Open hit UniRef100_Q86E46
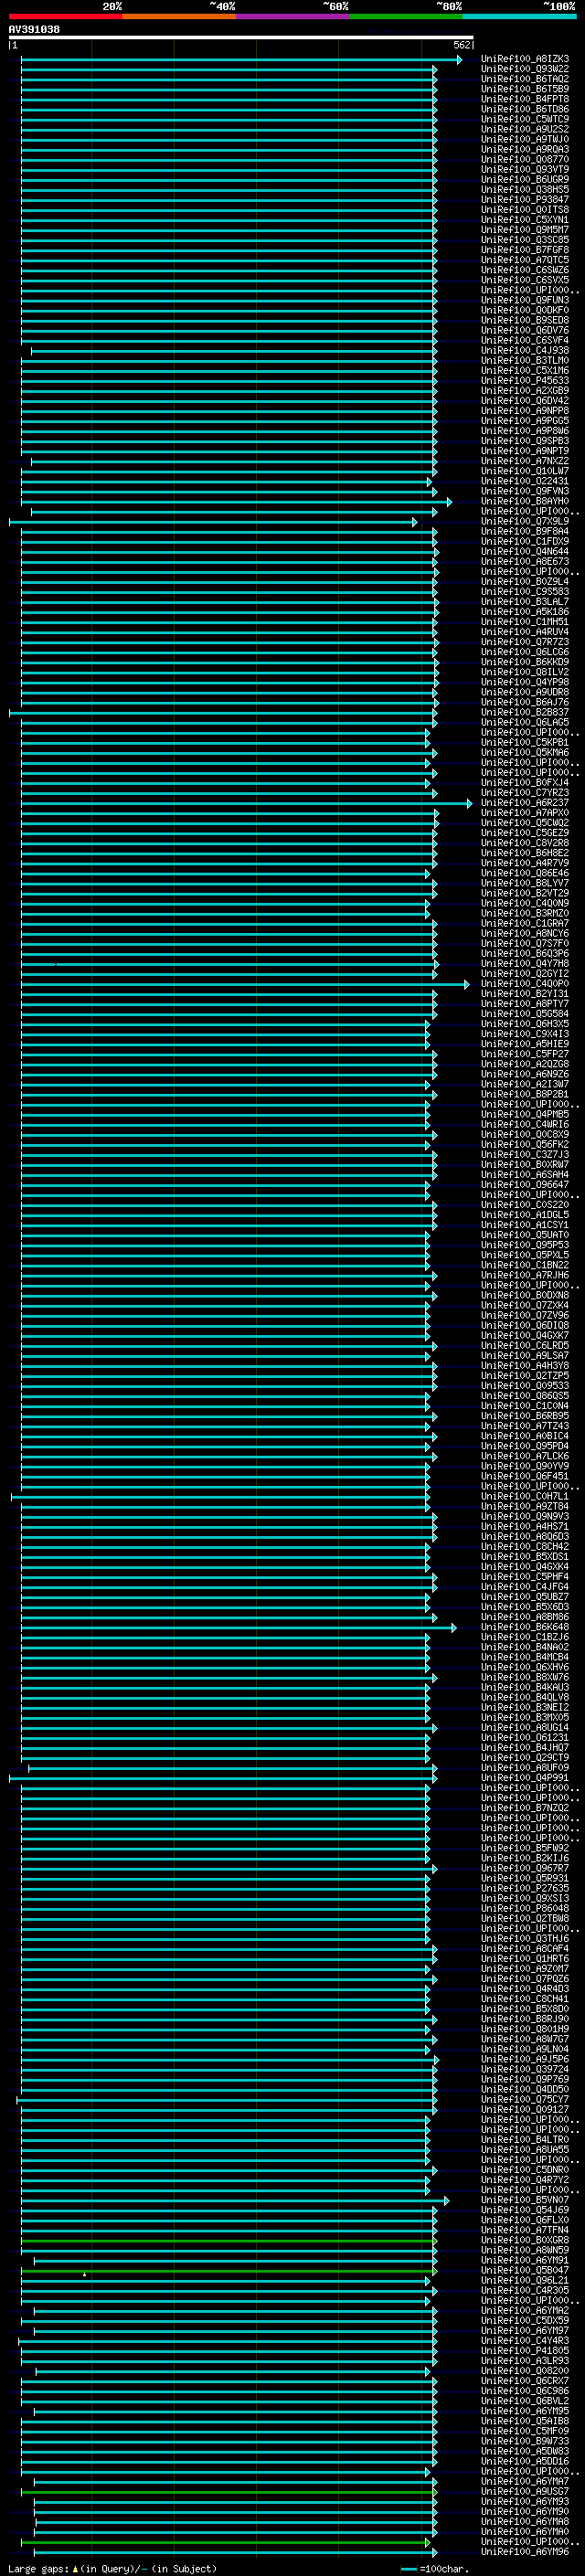585x2576 pixels. point(525,873)
